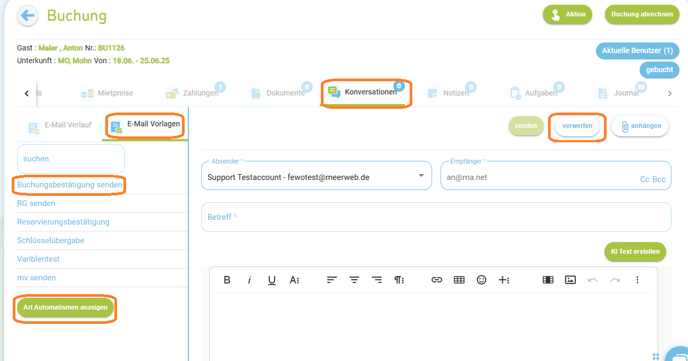Image resolution: width=688 pixels, height=361 pixels.
Task: Insert an image in the editor
Action: pos(570,280)
